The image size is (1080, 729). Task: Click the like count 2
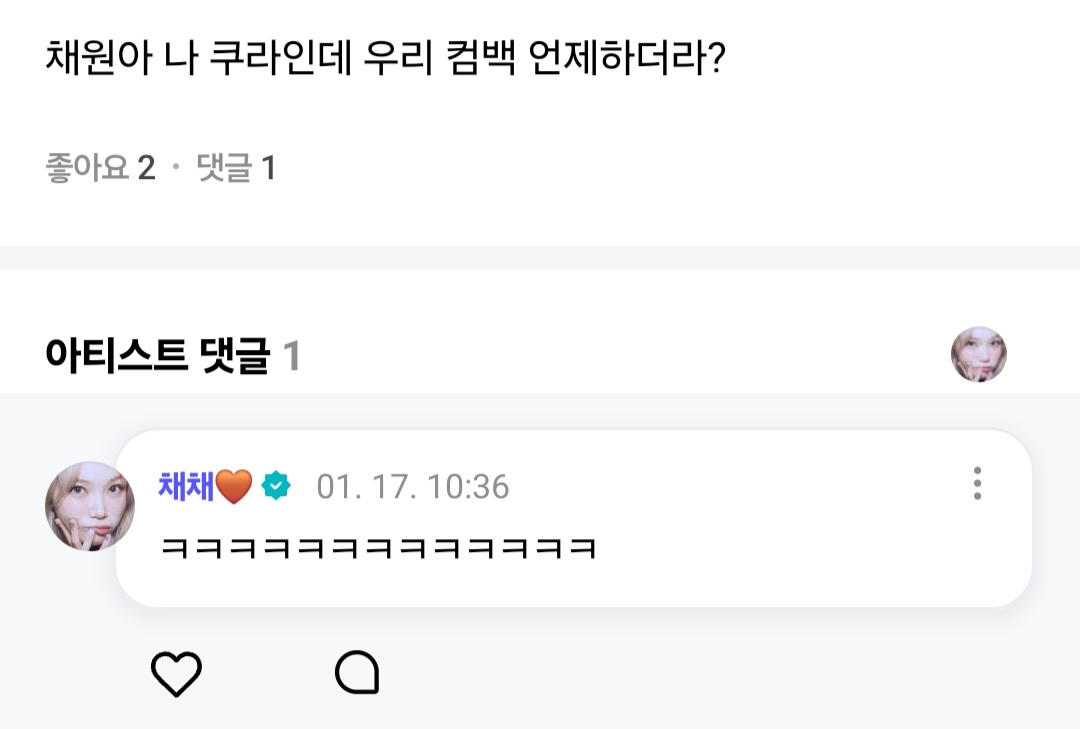(x=146, y=168)
